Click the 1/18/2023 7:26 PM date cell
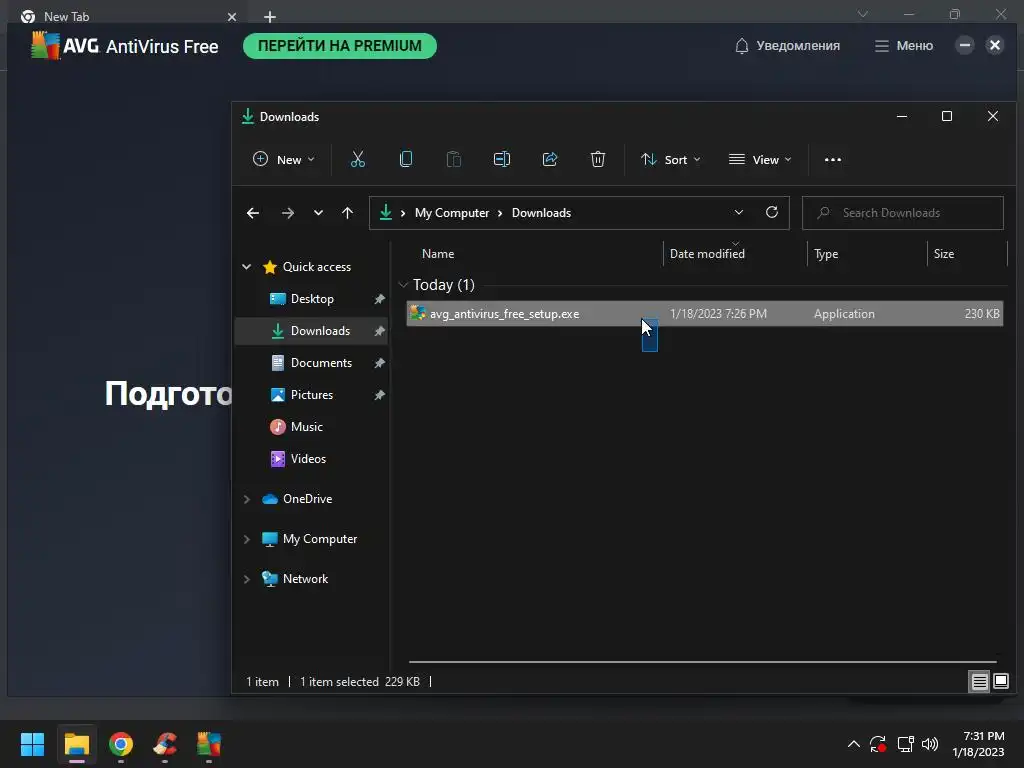Viewport: 1024px width, 768px height. 718,313
